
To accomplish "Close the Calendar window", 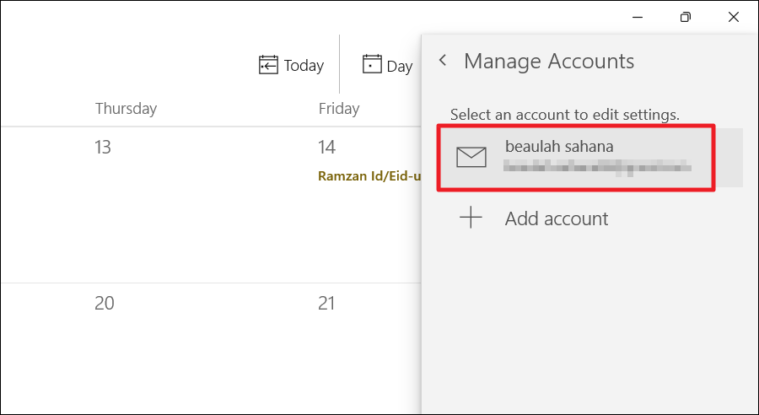I will click(733, 17).
